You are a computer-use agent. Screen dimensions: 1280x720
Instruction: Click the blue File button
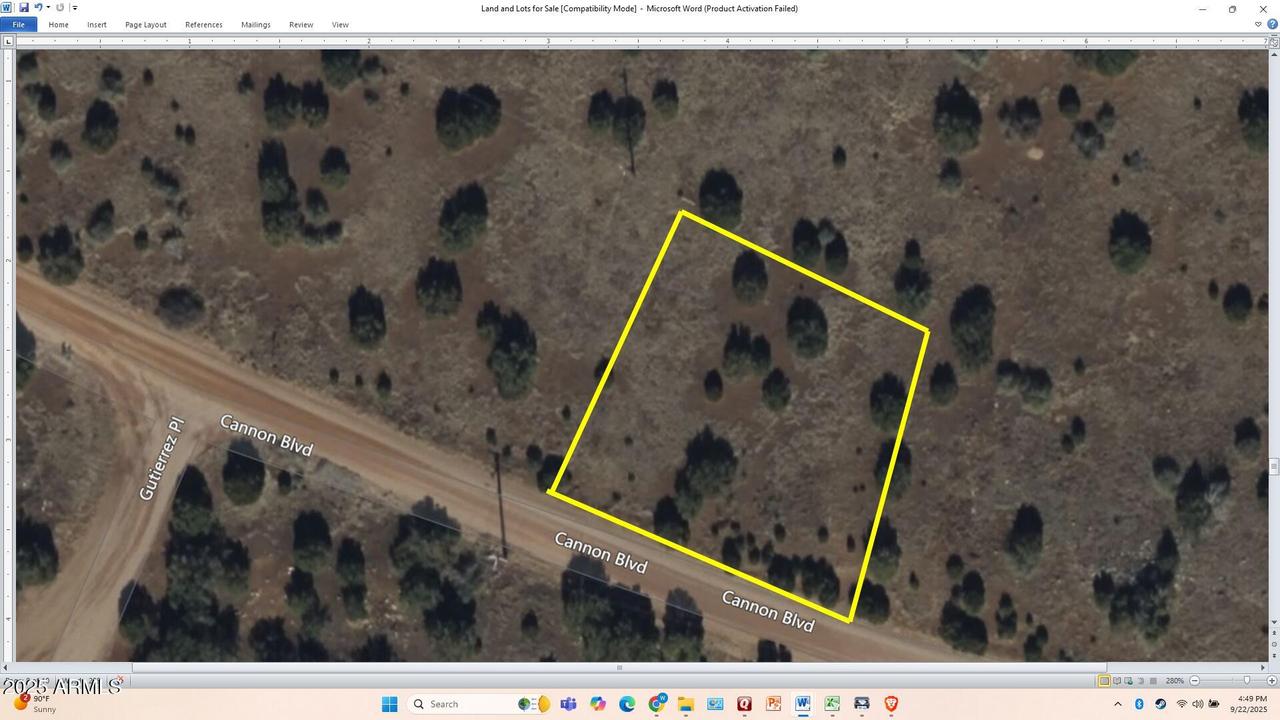[18, 25]
